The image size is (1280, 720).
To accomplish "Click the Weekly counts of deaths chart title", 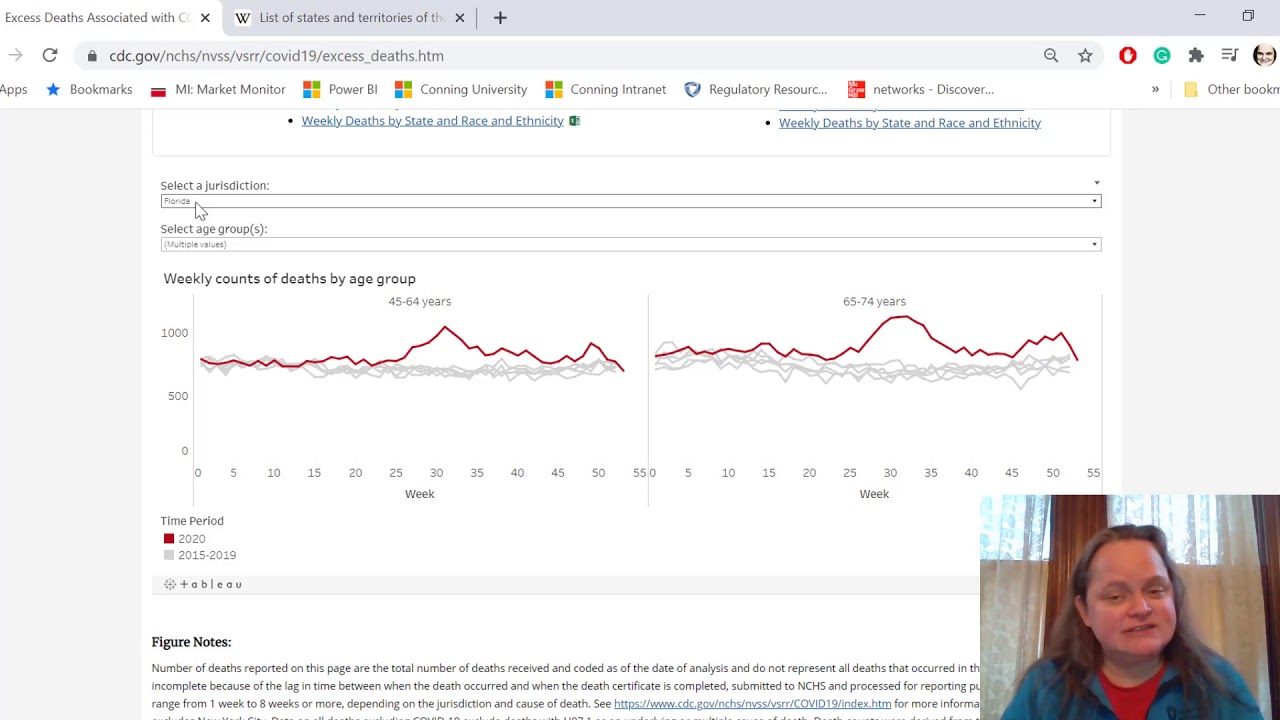I will tap(290, 279).
